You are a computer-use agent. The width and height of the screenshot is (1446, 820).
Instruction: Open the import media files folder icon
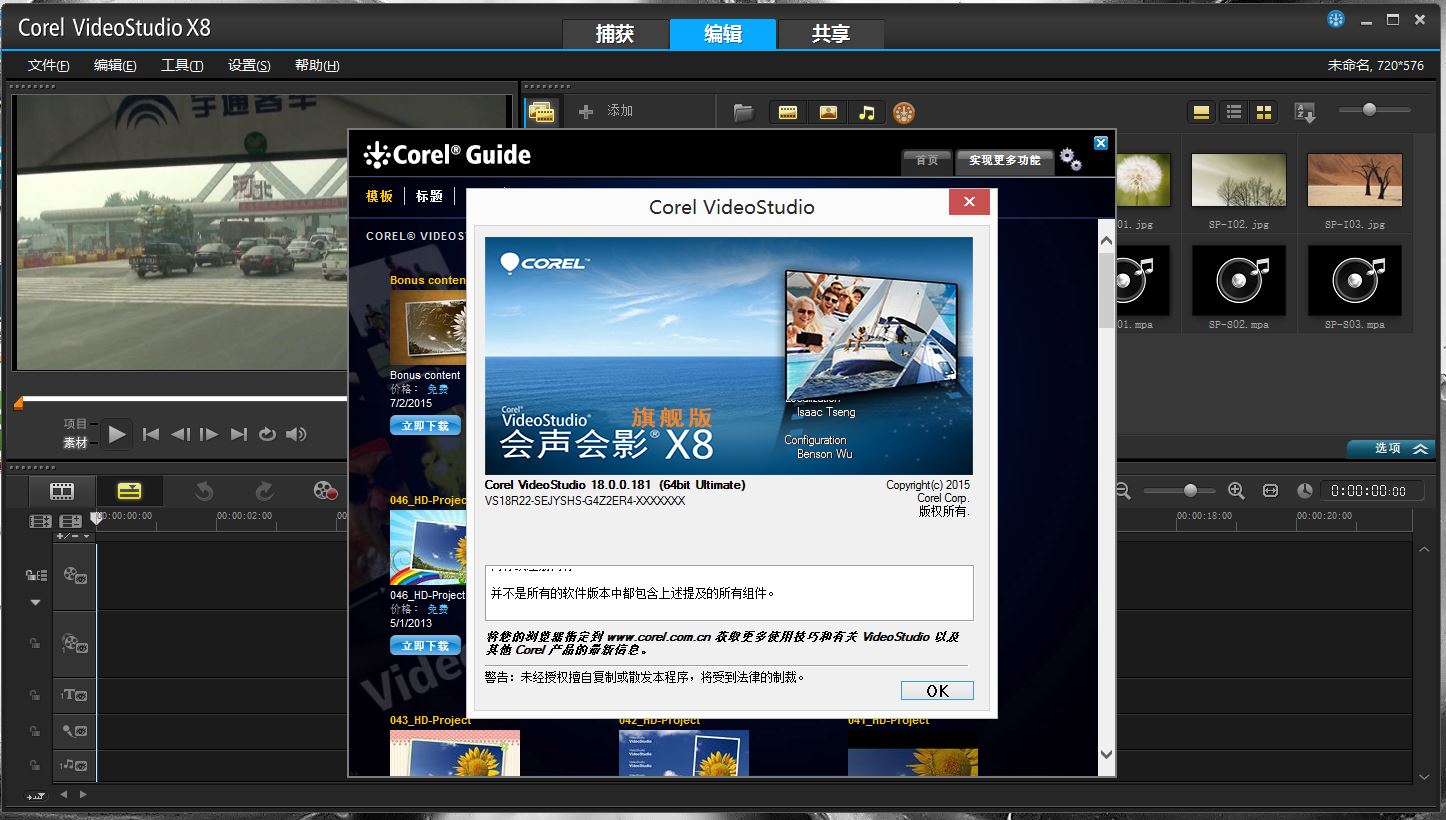(743, 113)
